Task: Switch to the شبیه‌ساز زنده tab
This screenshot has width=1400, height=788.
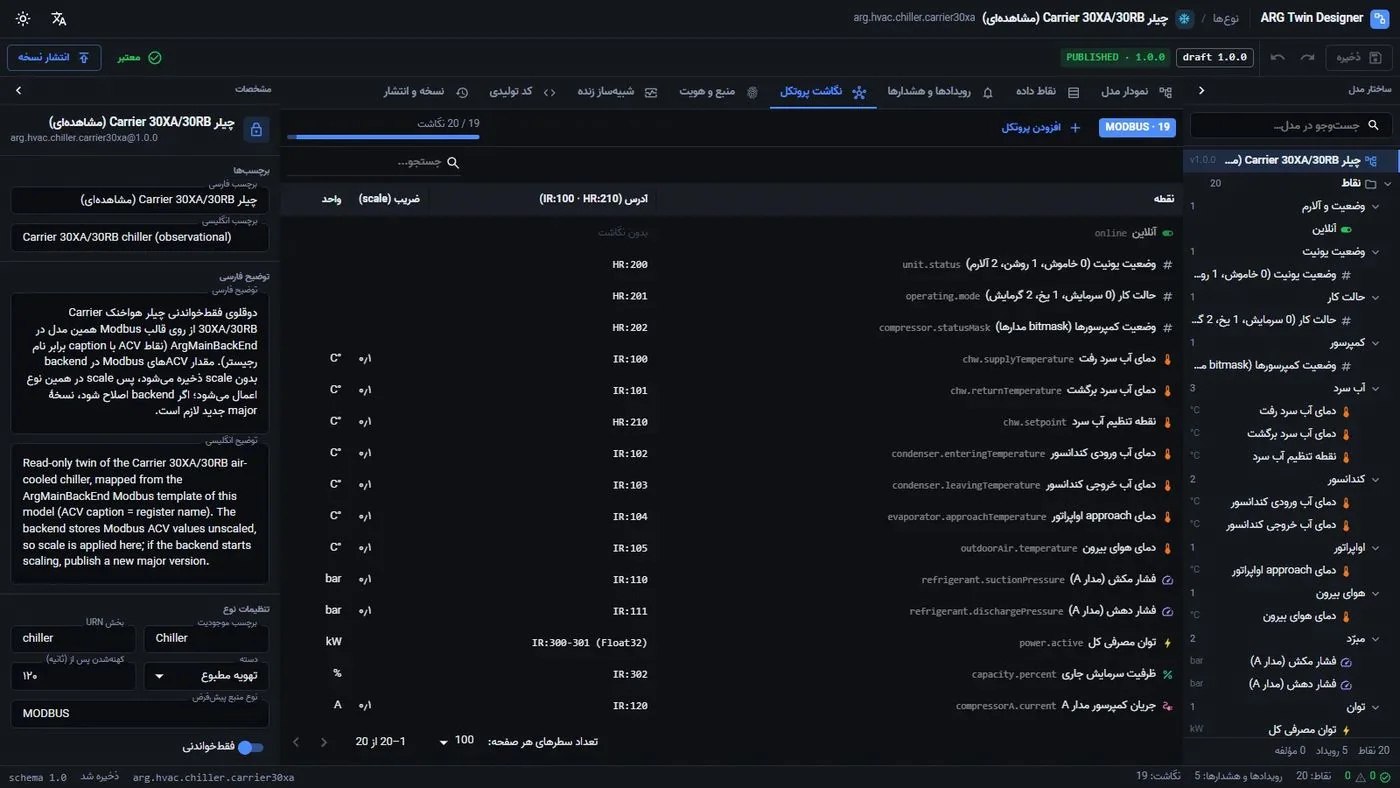Action: tap(617, 92)
